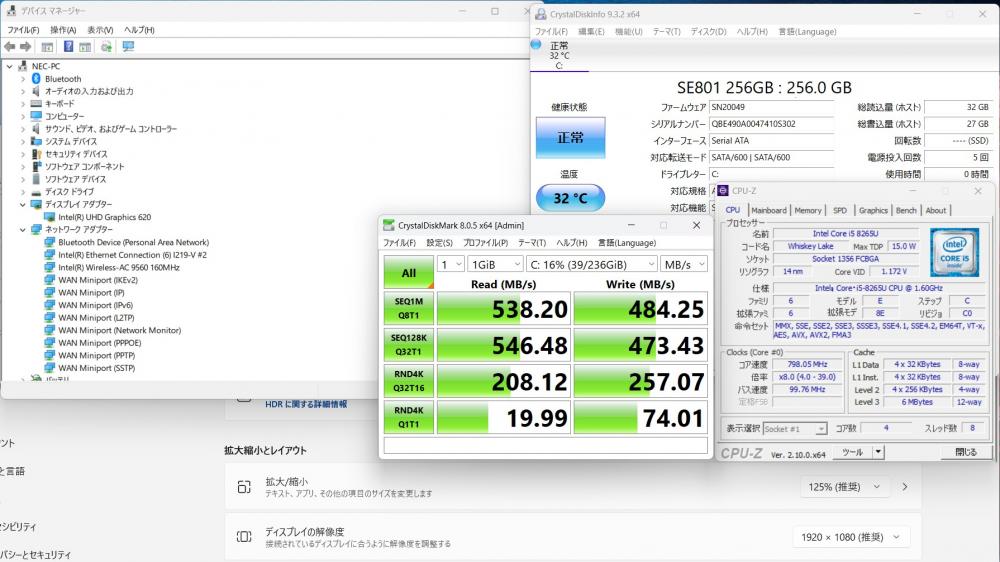Viewport: 1000px width, 562px height.
Task: Click the Intel Core i5 logo in CPU-Z
Action: point(954,252)
